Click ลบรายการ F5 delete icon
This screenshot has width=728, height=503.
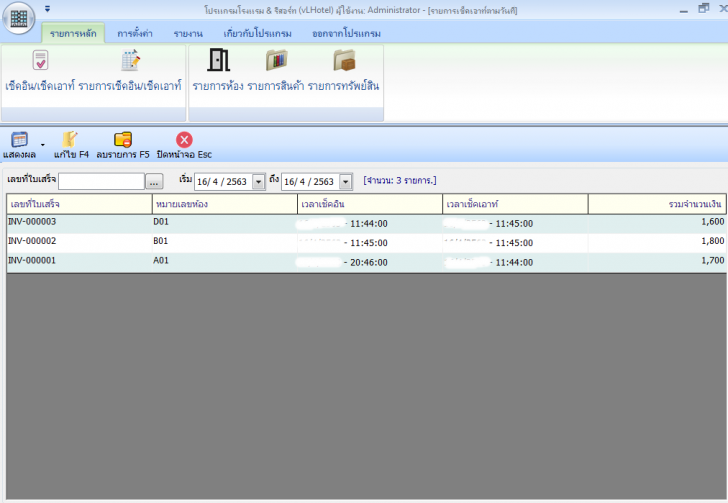123,140
